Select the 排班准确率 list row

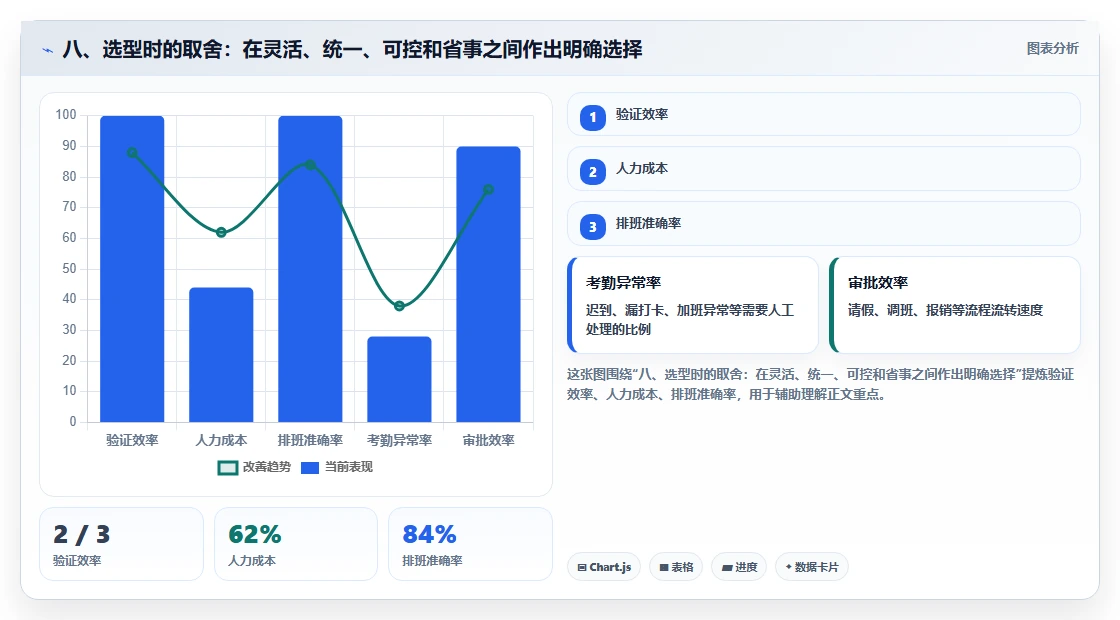pos(824,224)
